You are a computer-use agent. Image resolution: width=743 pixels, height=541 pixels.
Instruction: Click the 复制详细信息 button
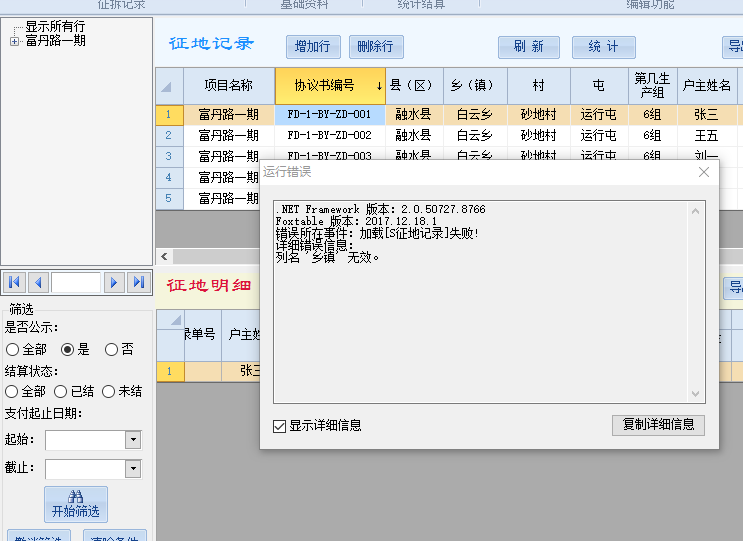pos(658,425)
